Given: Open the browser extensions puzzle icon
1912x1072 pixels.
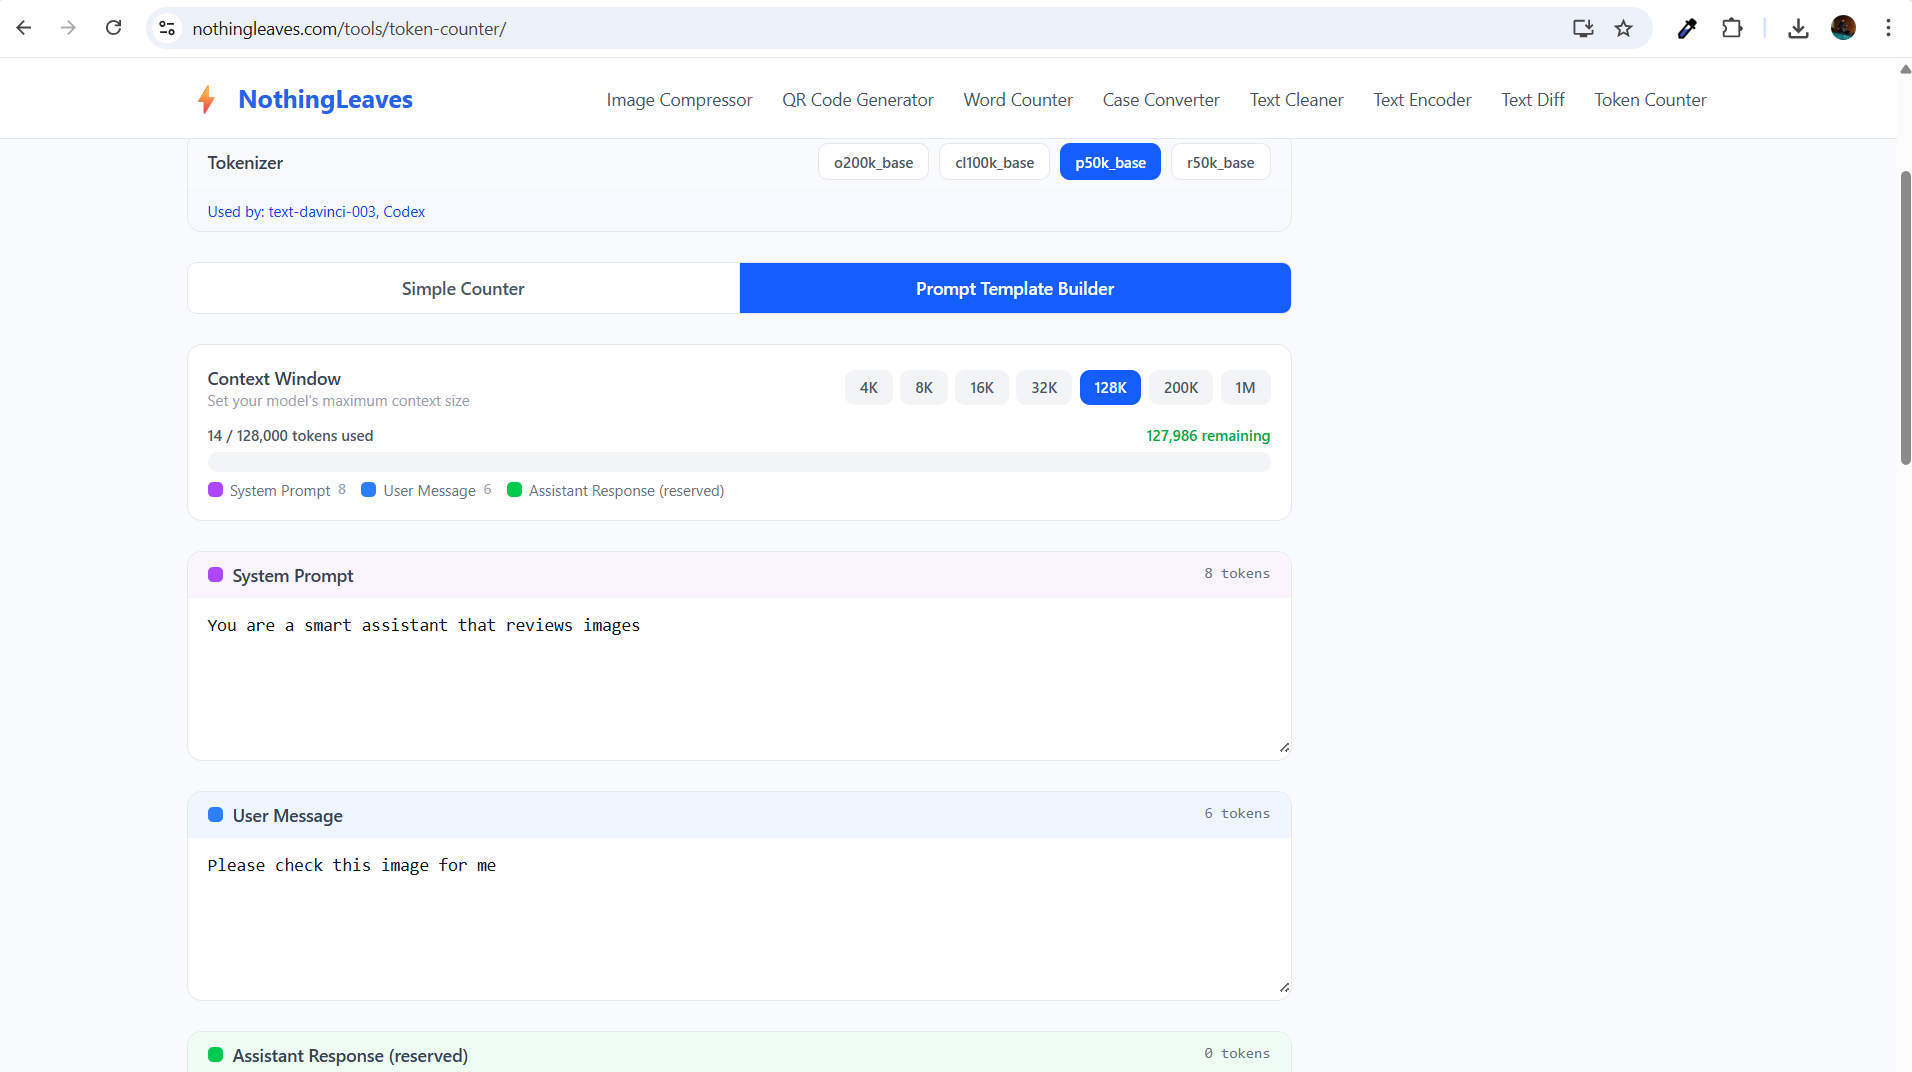Looking at the screenshot, I should coord(1733,28).
